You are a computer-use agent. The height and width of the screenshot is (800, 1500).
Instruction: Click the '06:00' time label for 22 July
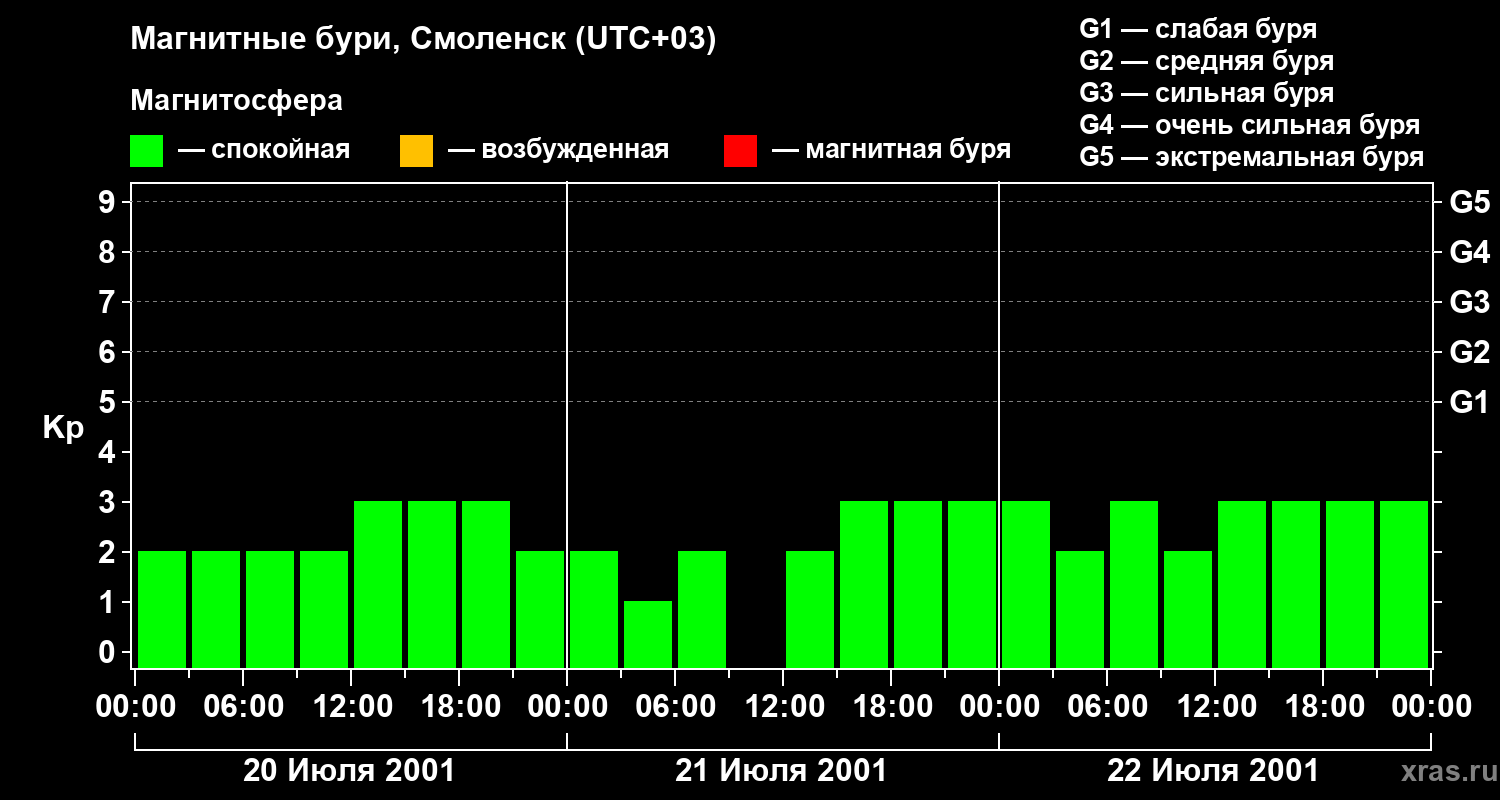[1107, 706]
